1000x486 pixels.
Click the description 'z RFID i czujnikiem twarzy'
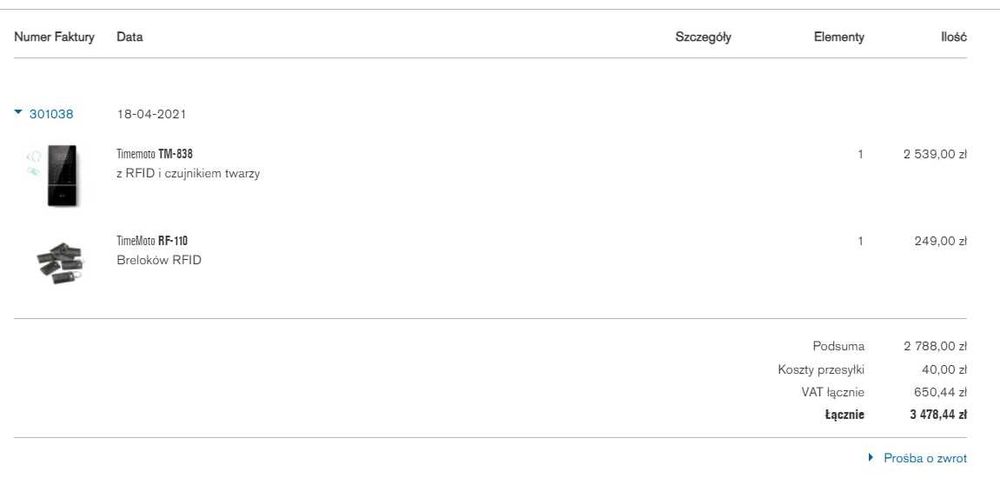coord(188,173)
